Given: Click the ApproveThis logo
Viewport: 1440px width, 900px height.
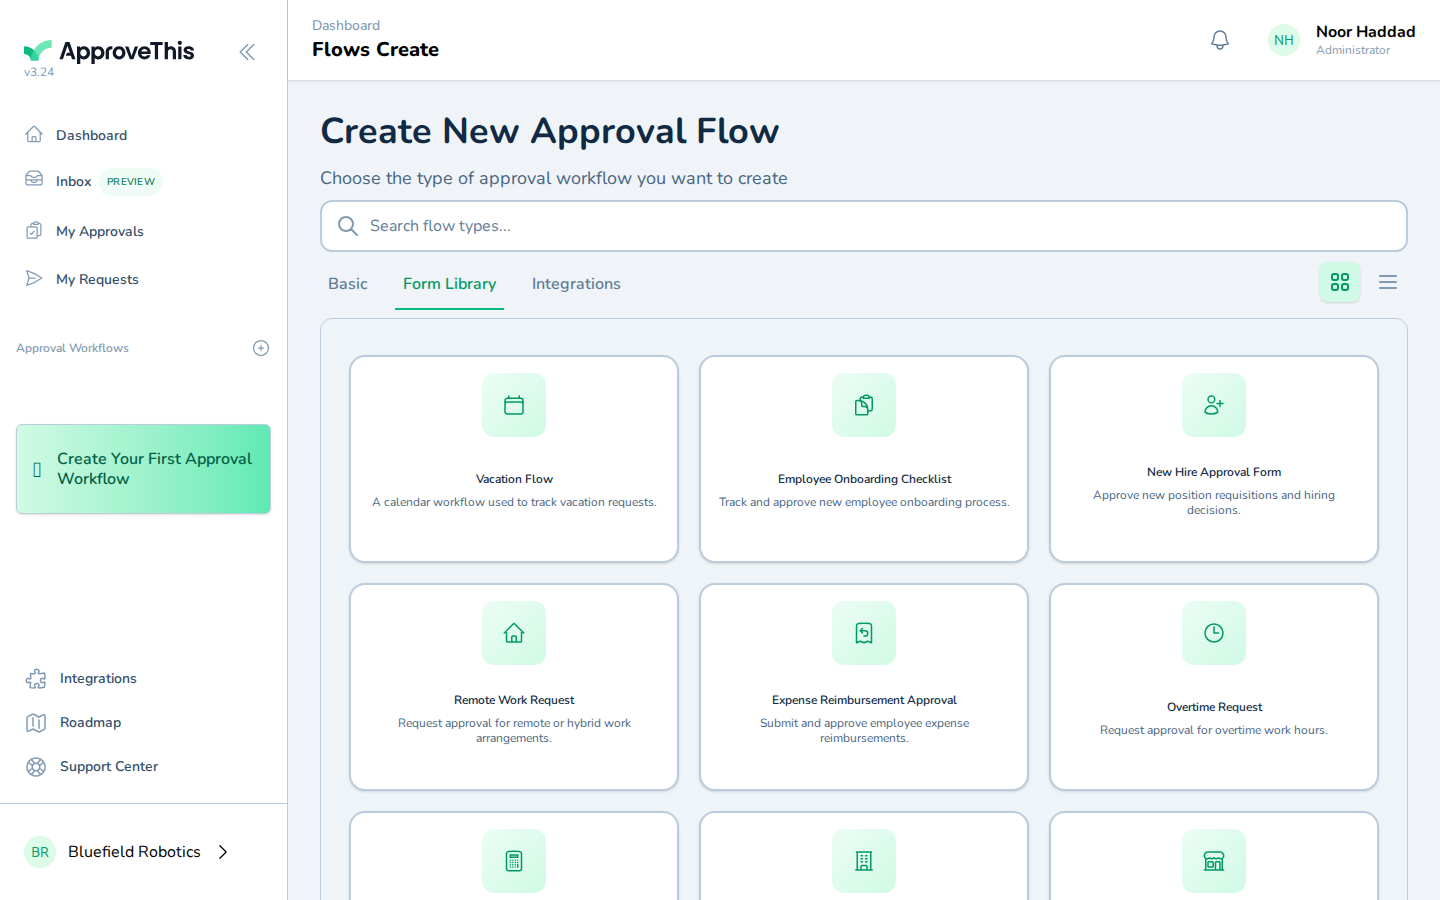Looking at the screenshot, I should click(x=109, y=51).
